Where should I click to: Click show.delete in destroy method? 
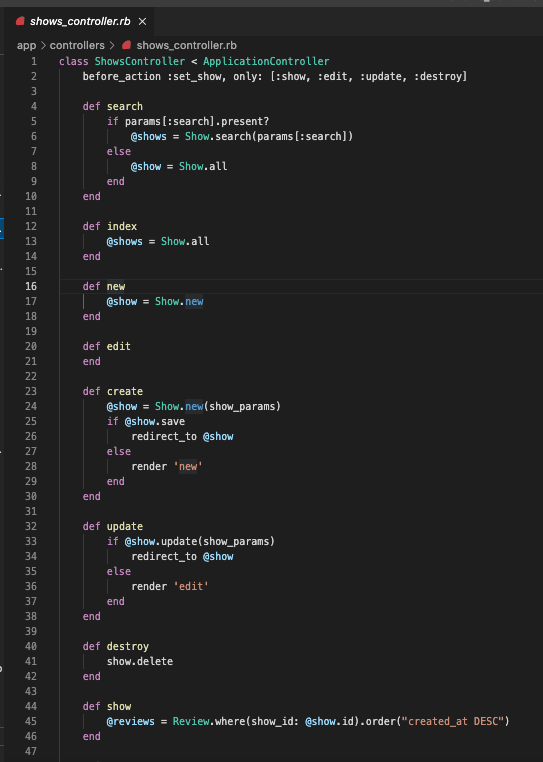[140, 661]
